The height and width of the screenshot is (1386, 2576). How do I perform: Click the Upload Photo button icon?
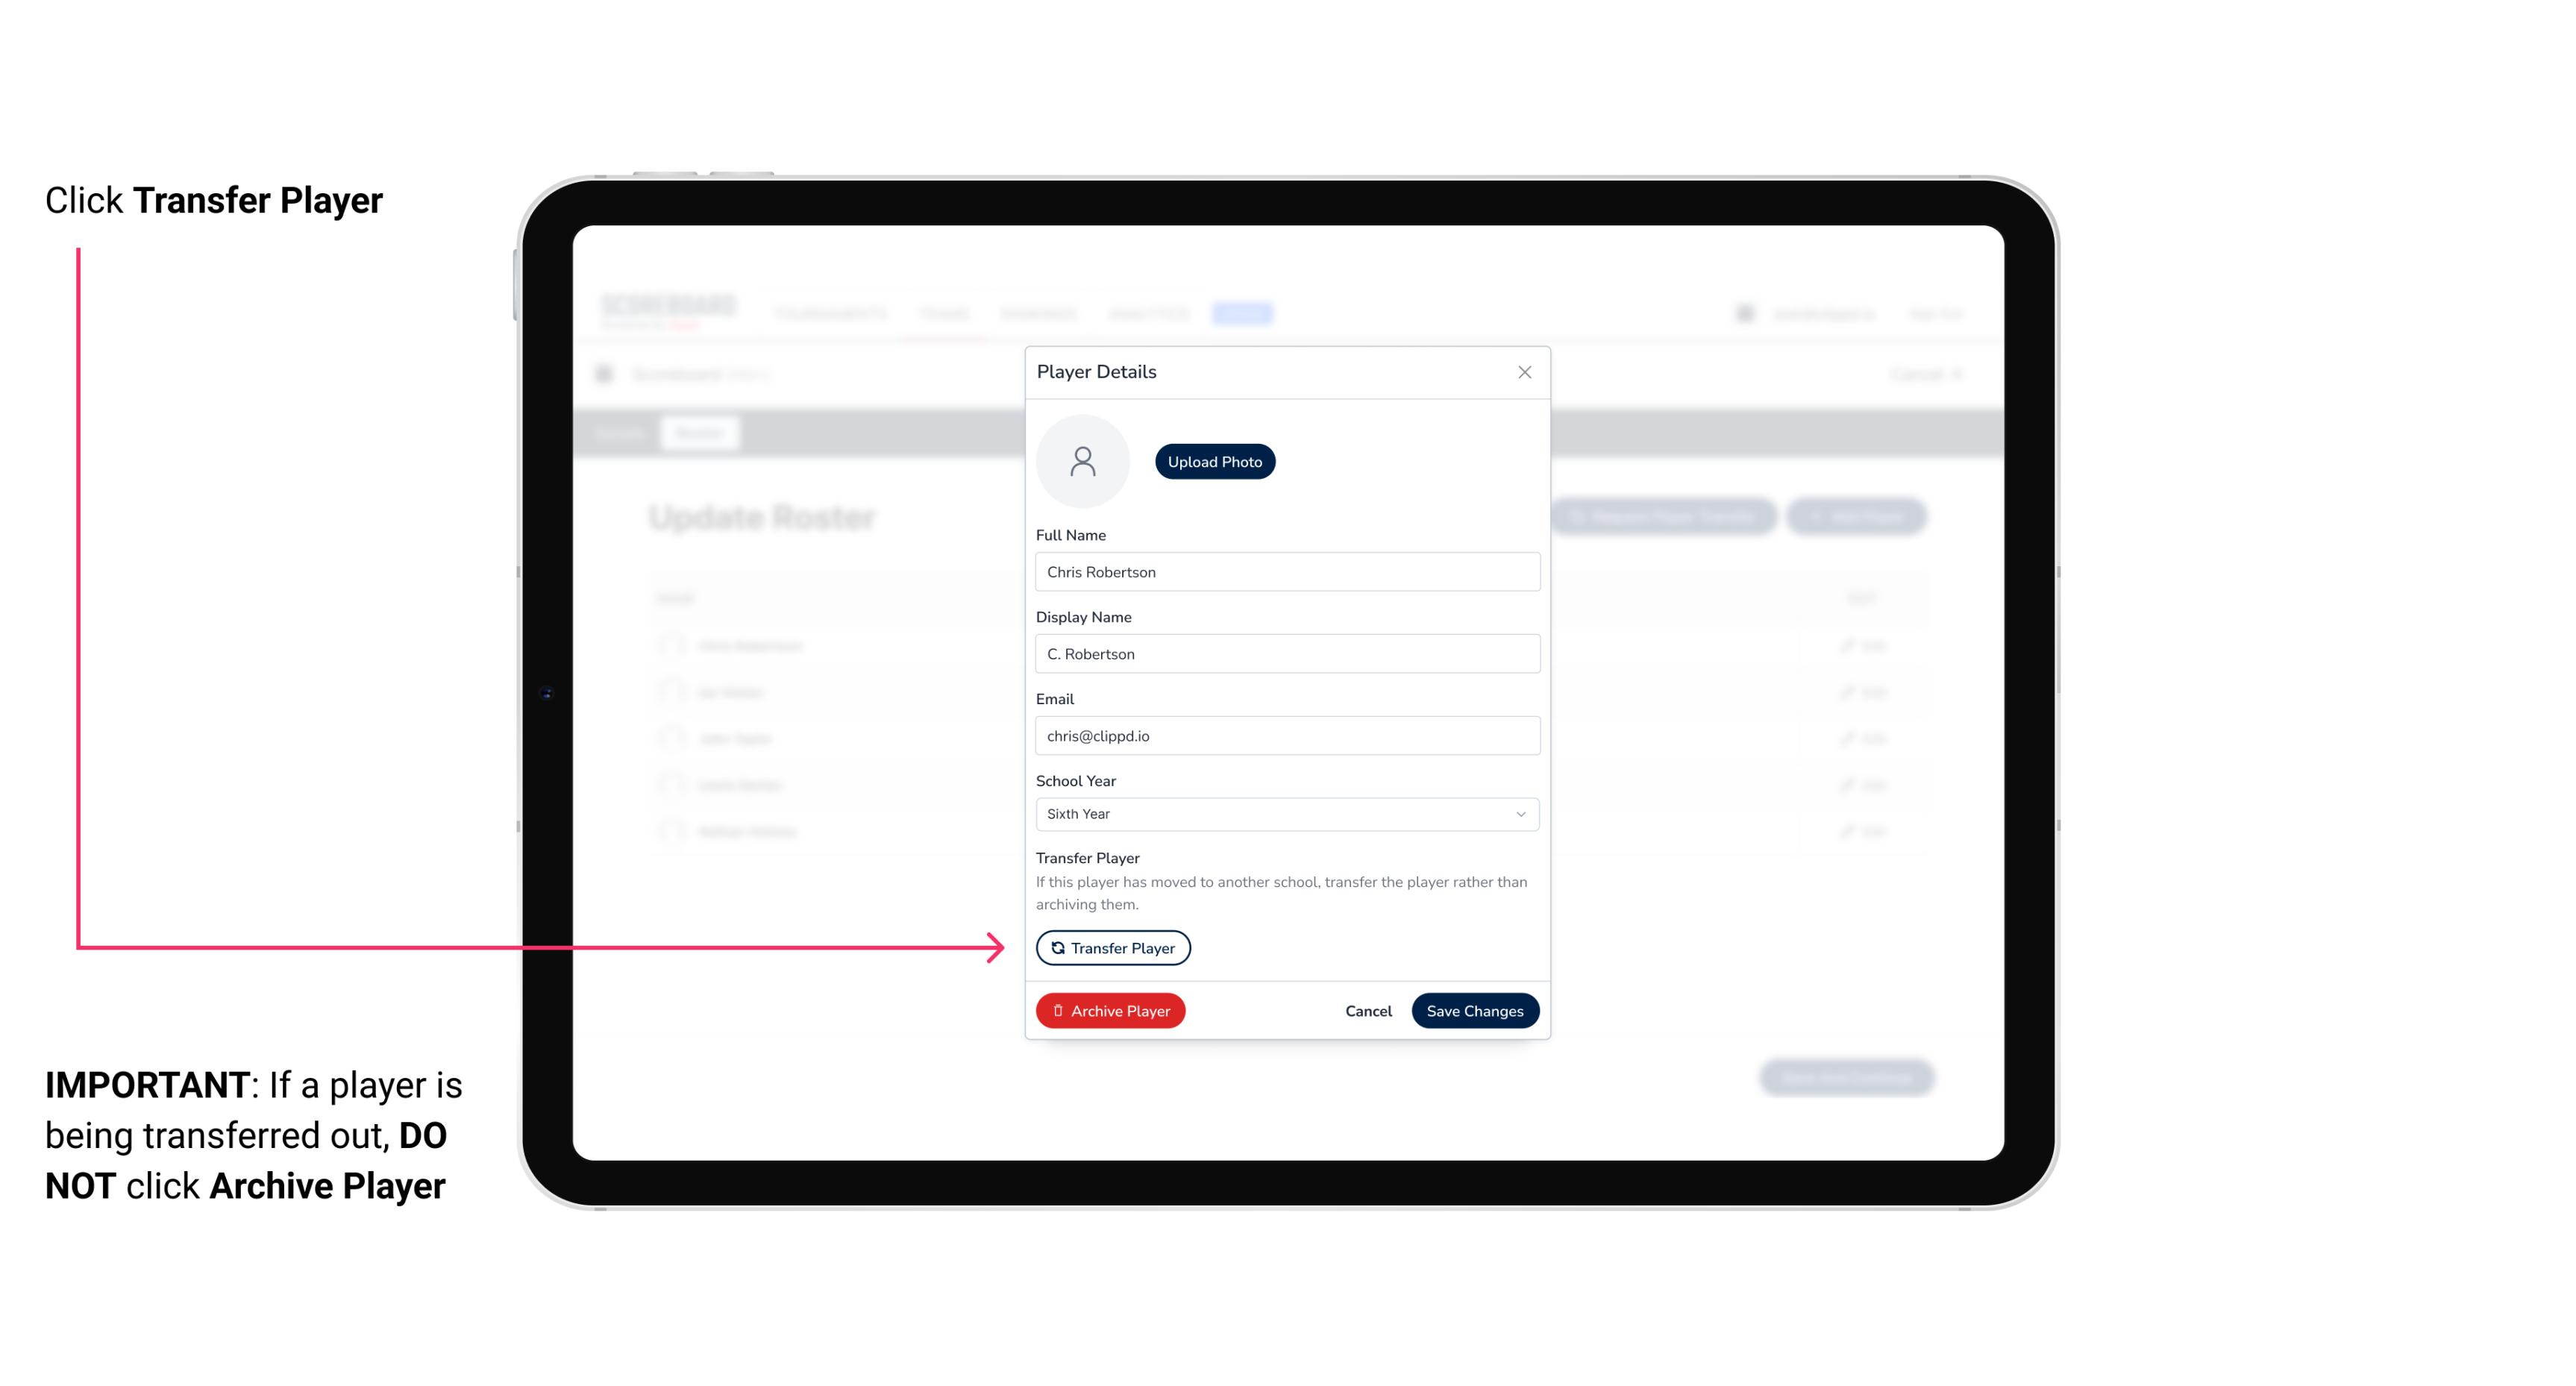point(1215,461)
